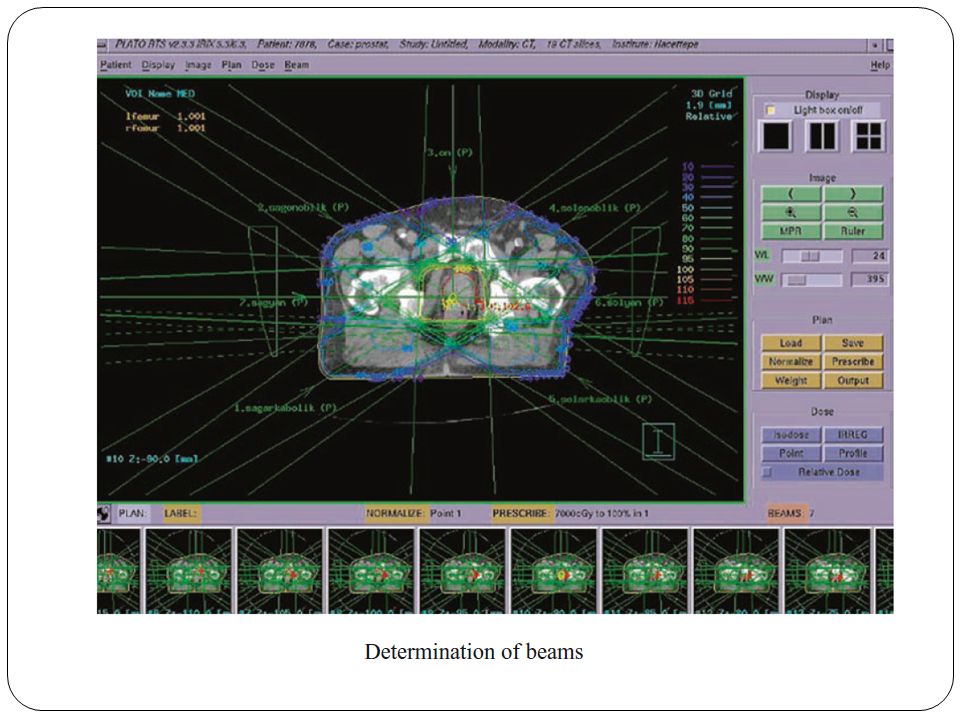Select the ninth CT slice thumbnail
Screen dimensions: 960x720
[x=827, y=571]
